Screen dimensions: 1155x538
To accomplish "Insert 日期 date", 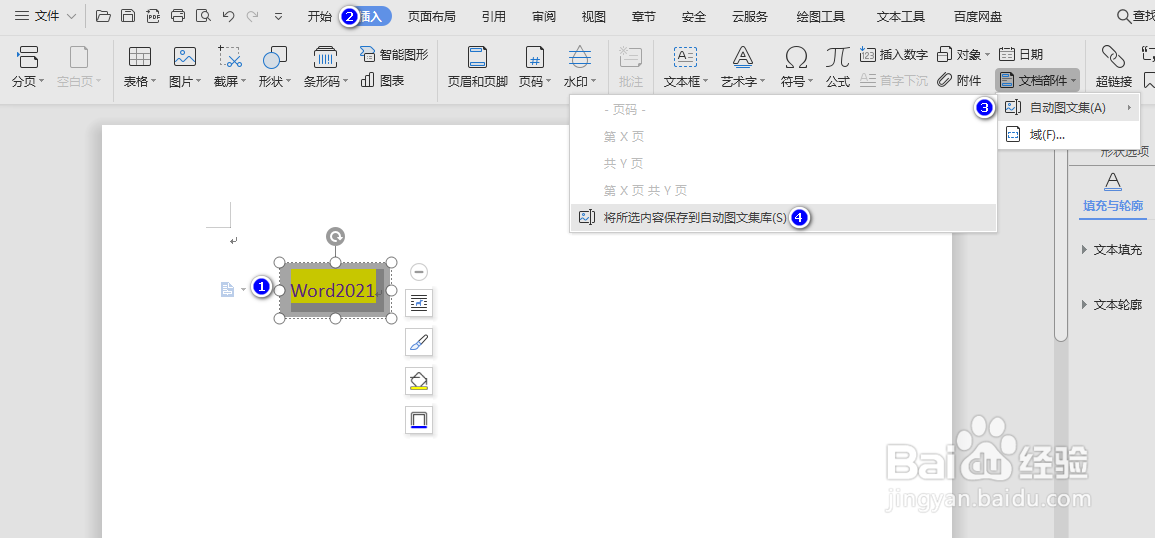I will click(1021, 55).
